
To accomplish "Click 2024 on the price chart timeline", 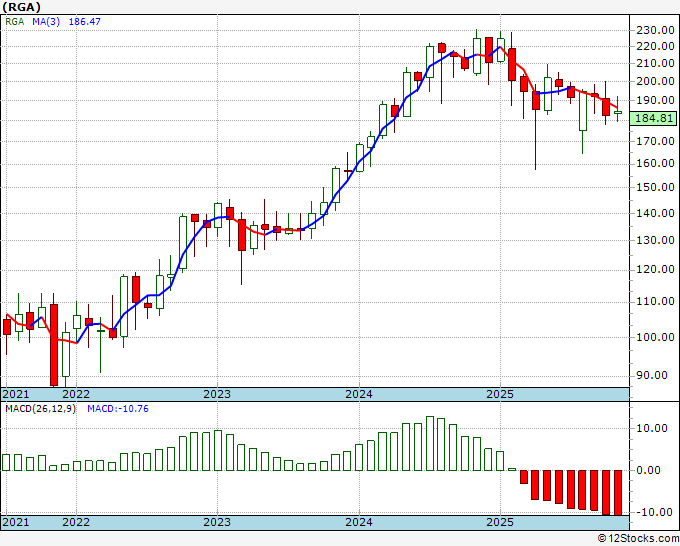I will coord(359,394).
